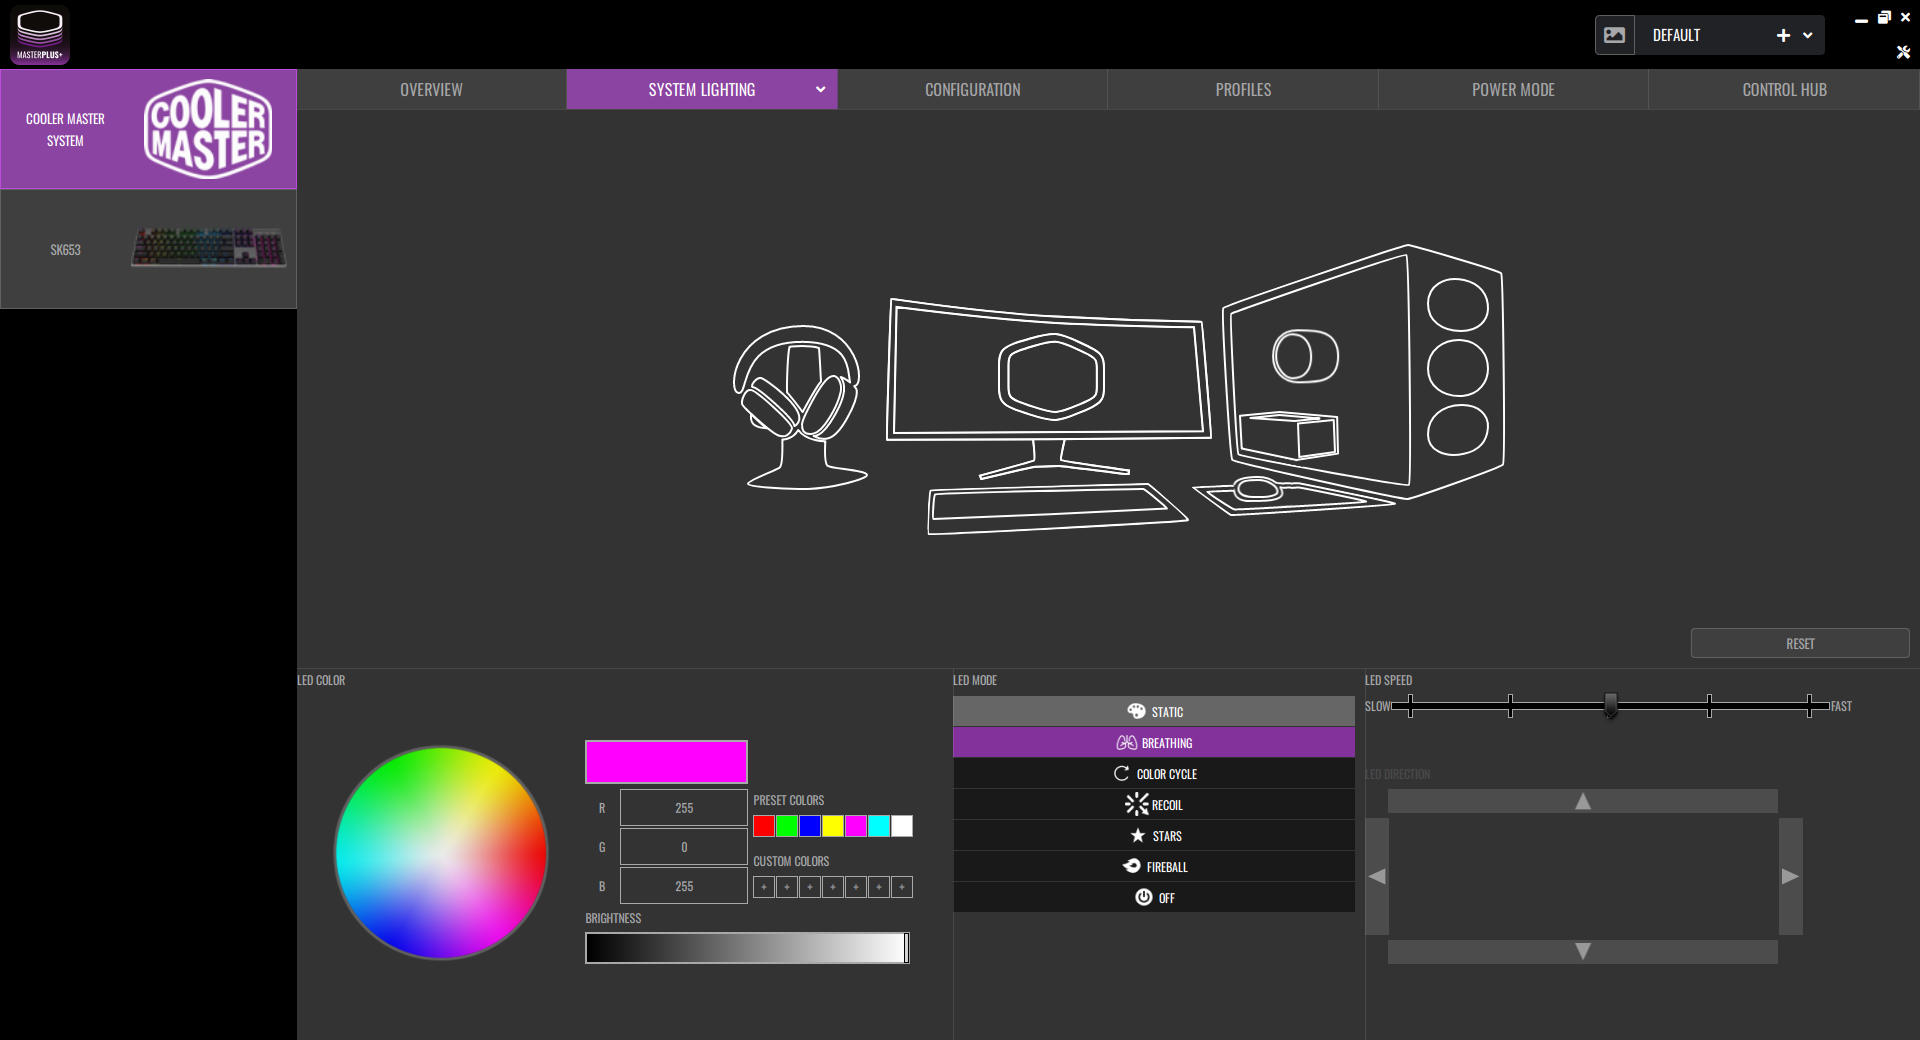Click the top case fan circle

(x=1457, y=304)
